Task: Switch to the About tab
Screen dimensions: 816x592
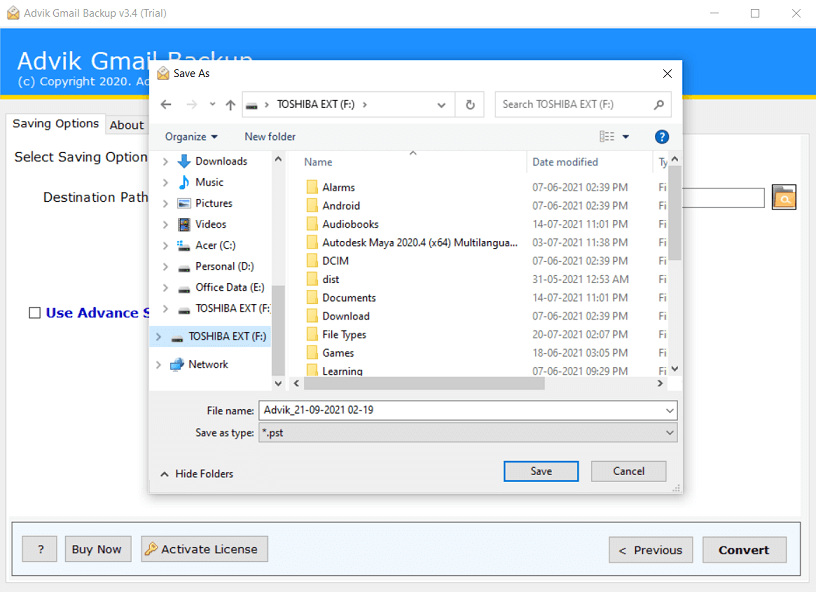Action: (x=127, y=124)
